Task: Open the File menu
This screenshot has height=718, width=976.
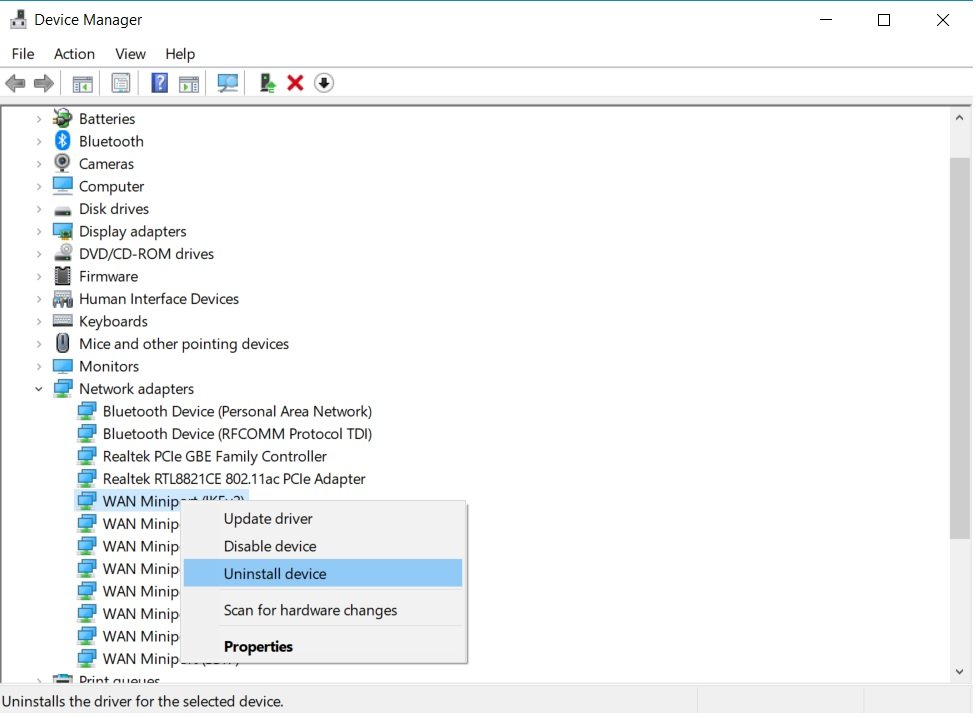Action: 23,54
